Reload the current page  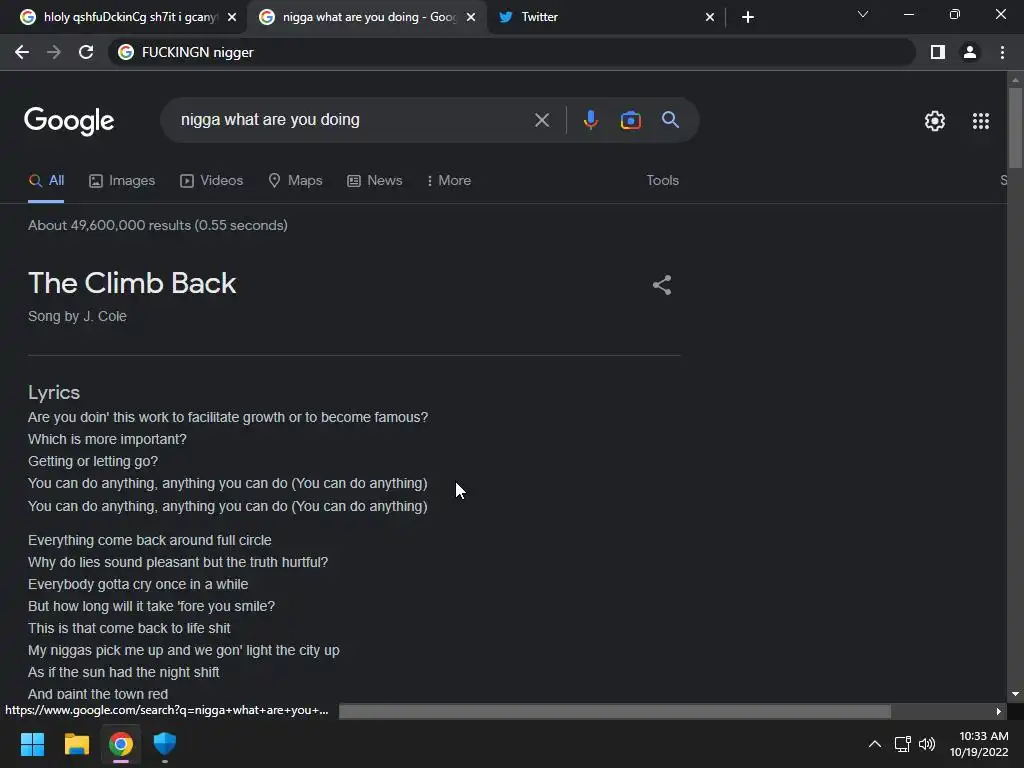86,52
